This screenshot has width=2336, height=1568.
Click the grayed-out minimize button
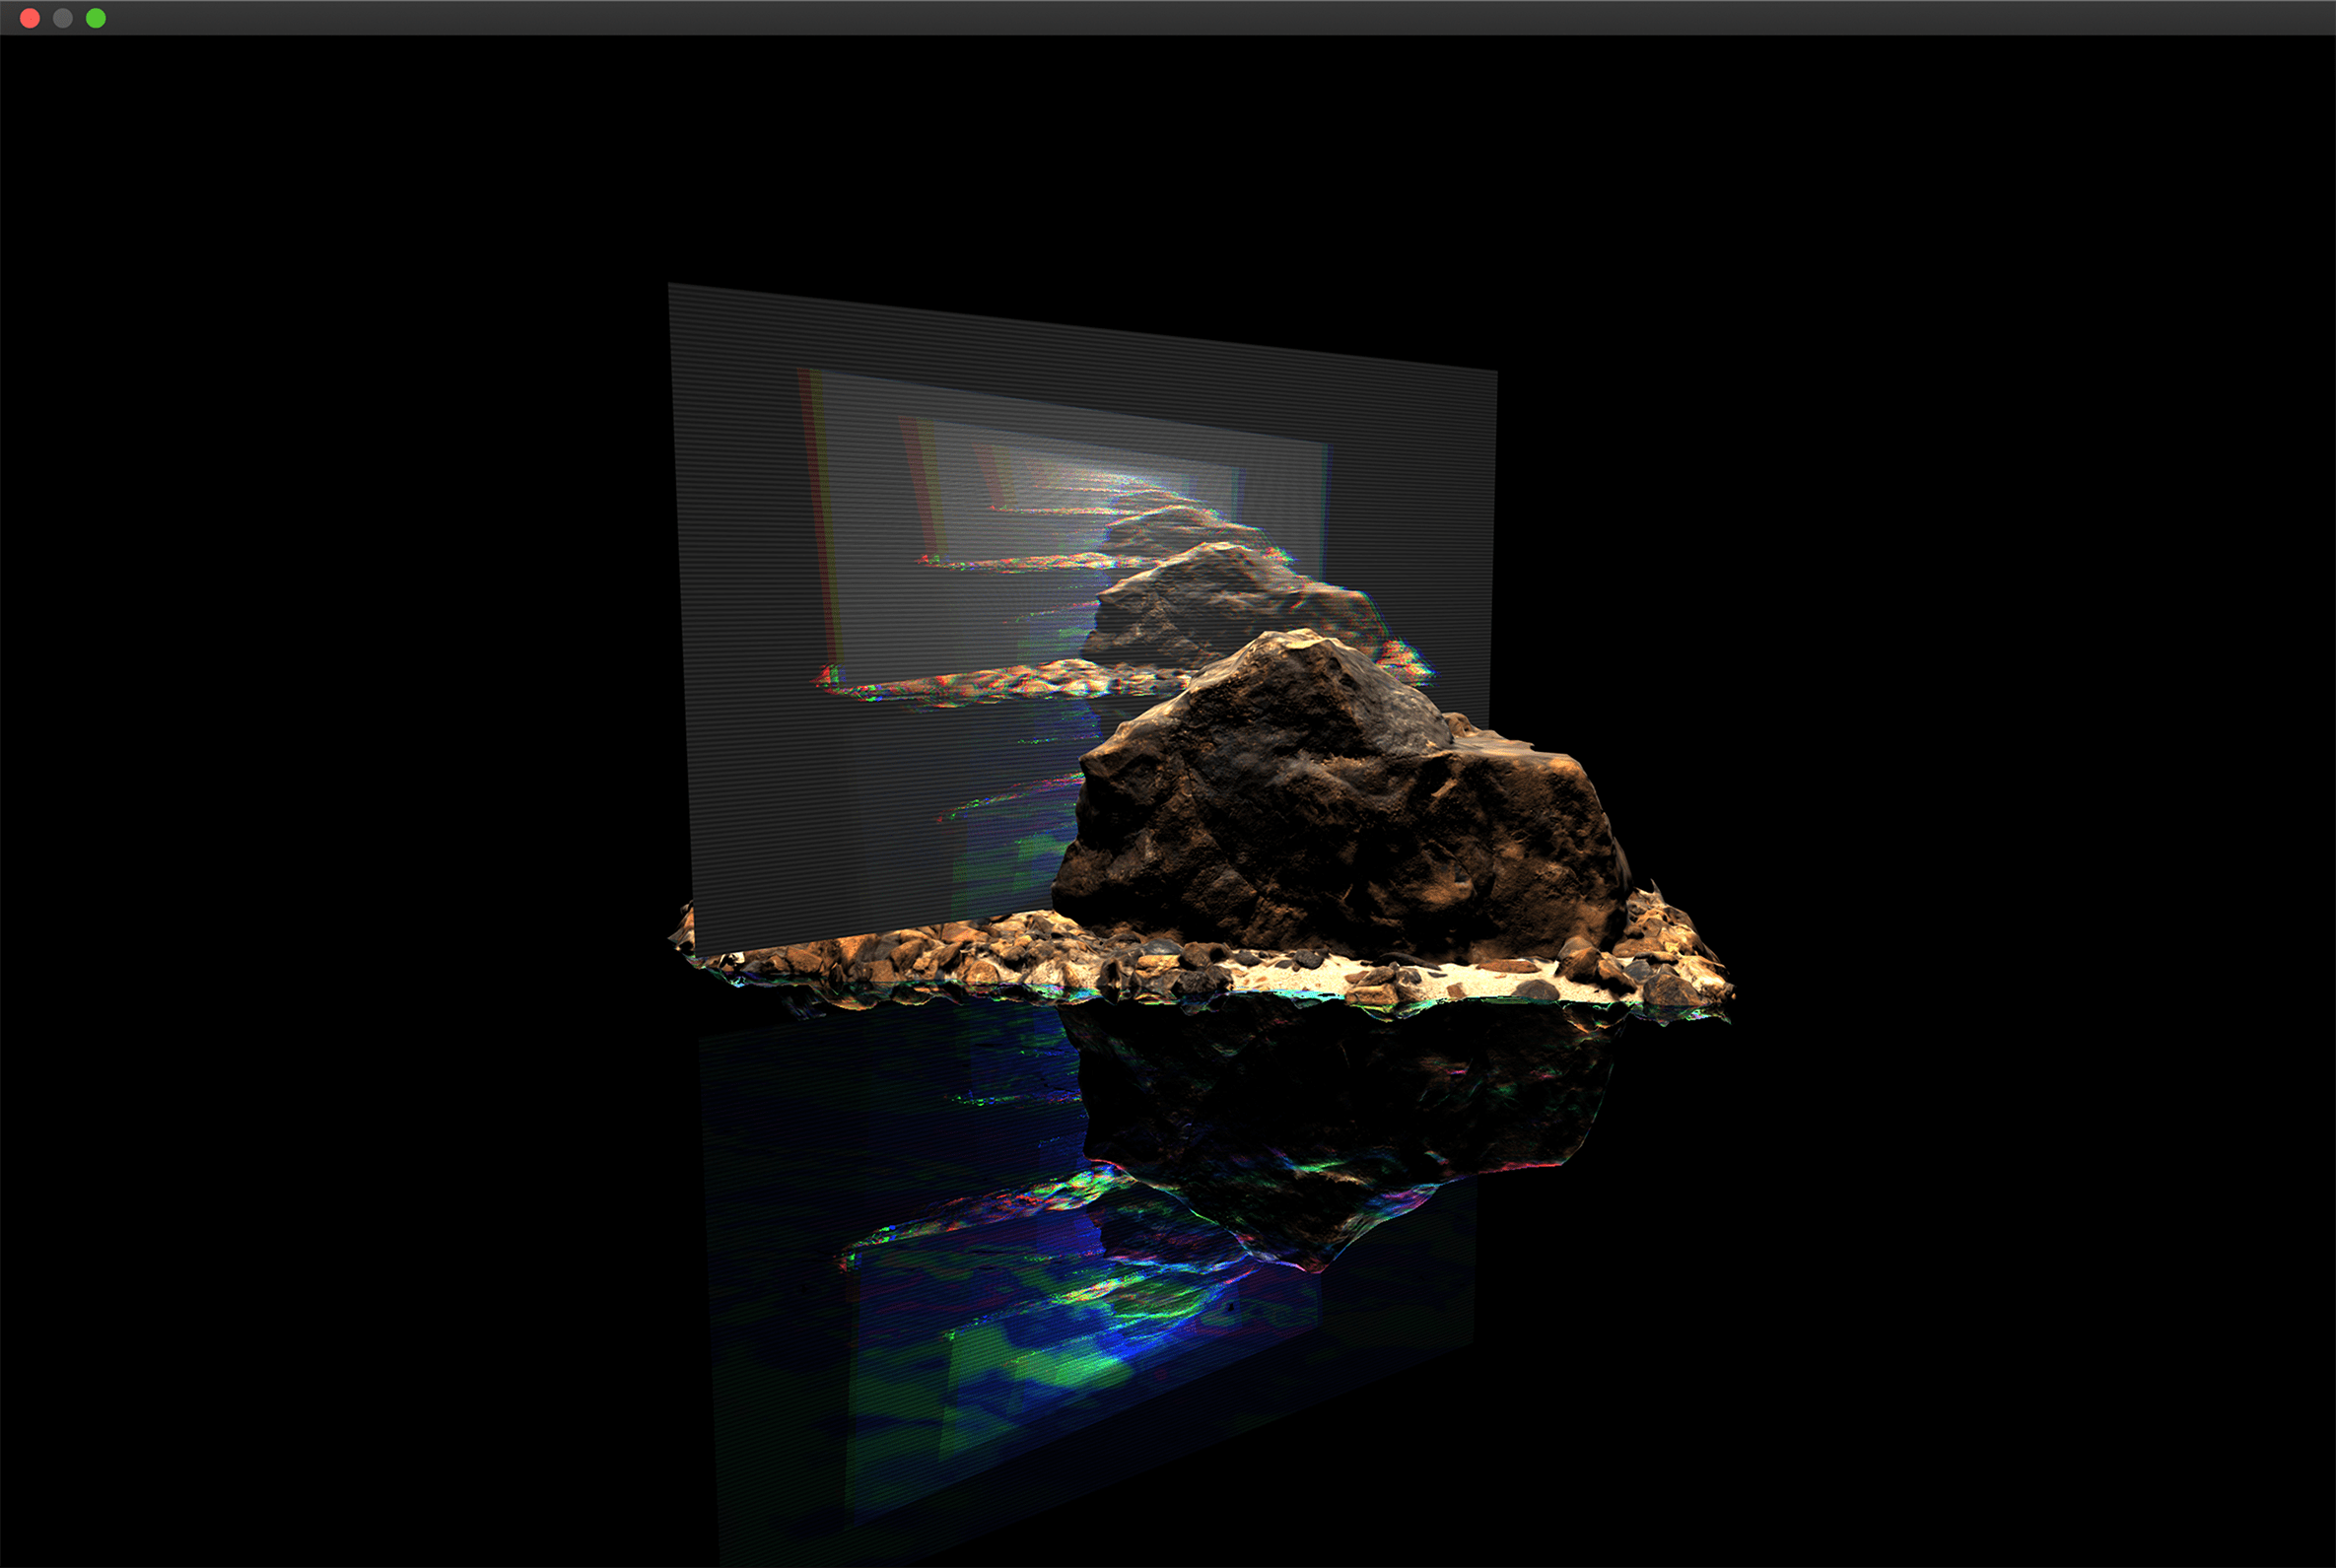click(x=63, y=18)
